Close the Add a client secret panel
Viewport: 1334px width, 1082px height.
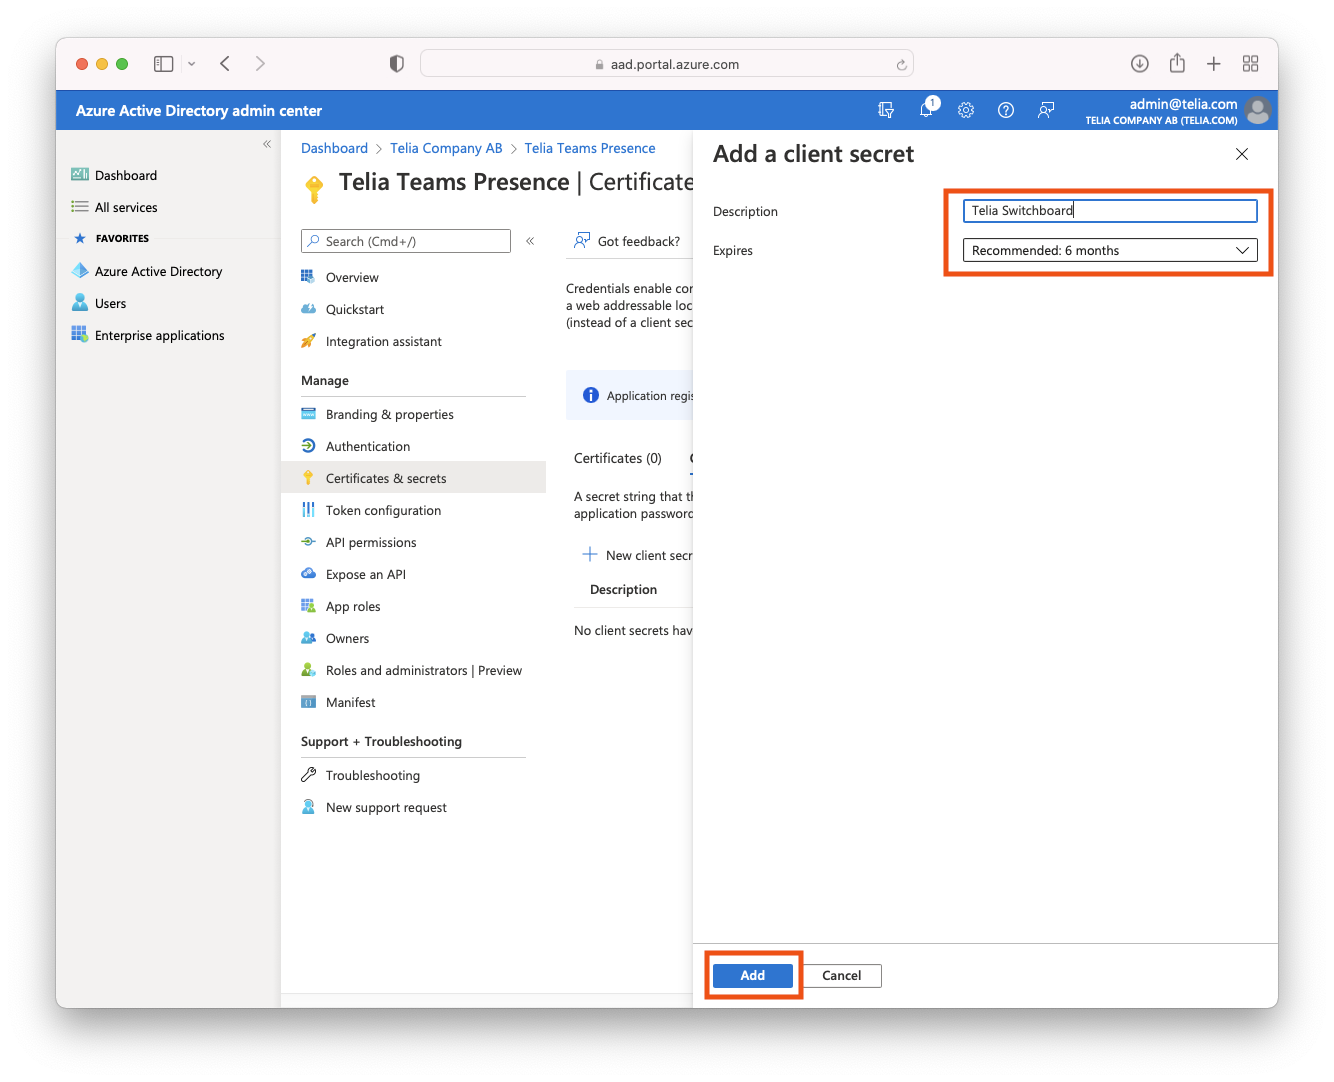point(1242,154)
